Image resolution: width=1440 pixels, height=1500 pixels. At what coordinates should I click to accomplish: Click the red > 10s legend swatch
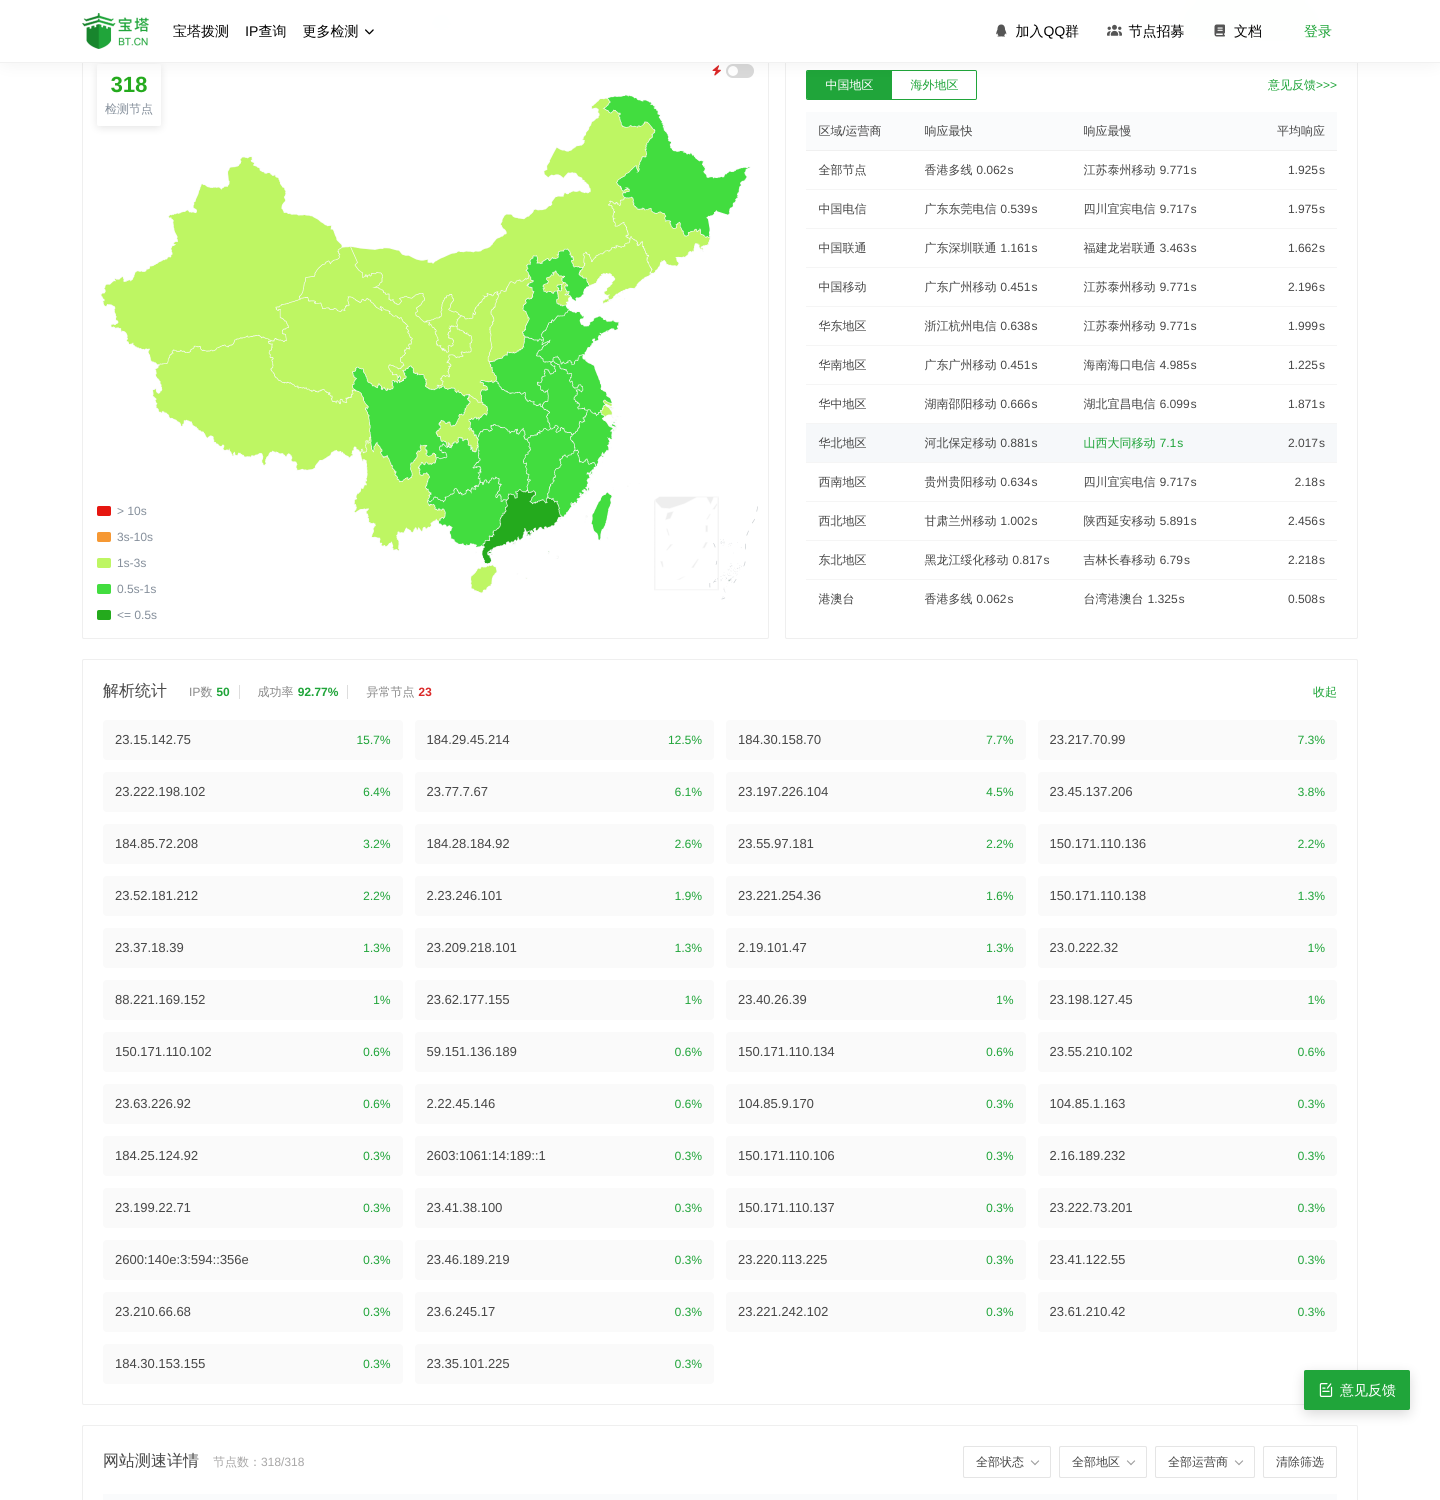[104, 511]
